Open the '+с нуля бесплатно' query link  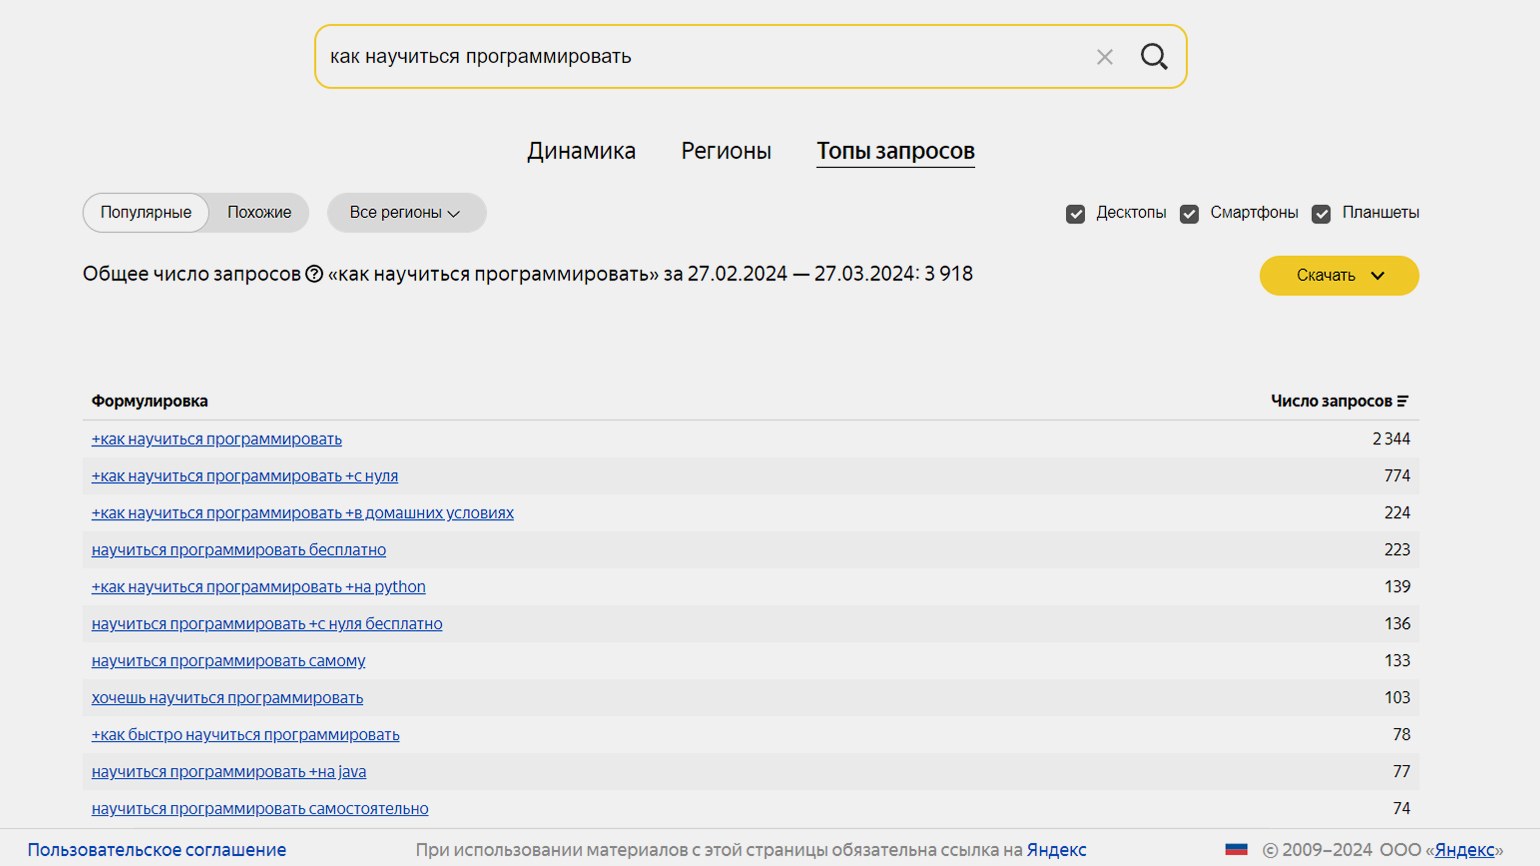(267, 624)
